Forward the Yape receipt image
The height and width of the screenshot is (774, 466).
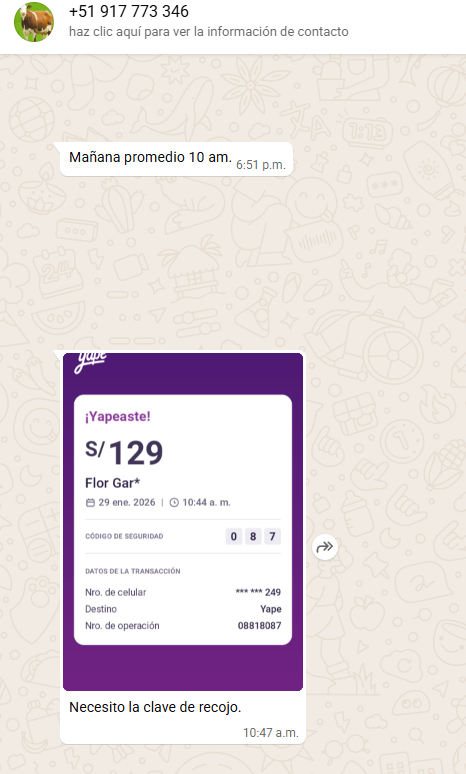click(x=325, y=546)
